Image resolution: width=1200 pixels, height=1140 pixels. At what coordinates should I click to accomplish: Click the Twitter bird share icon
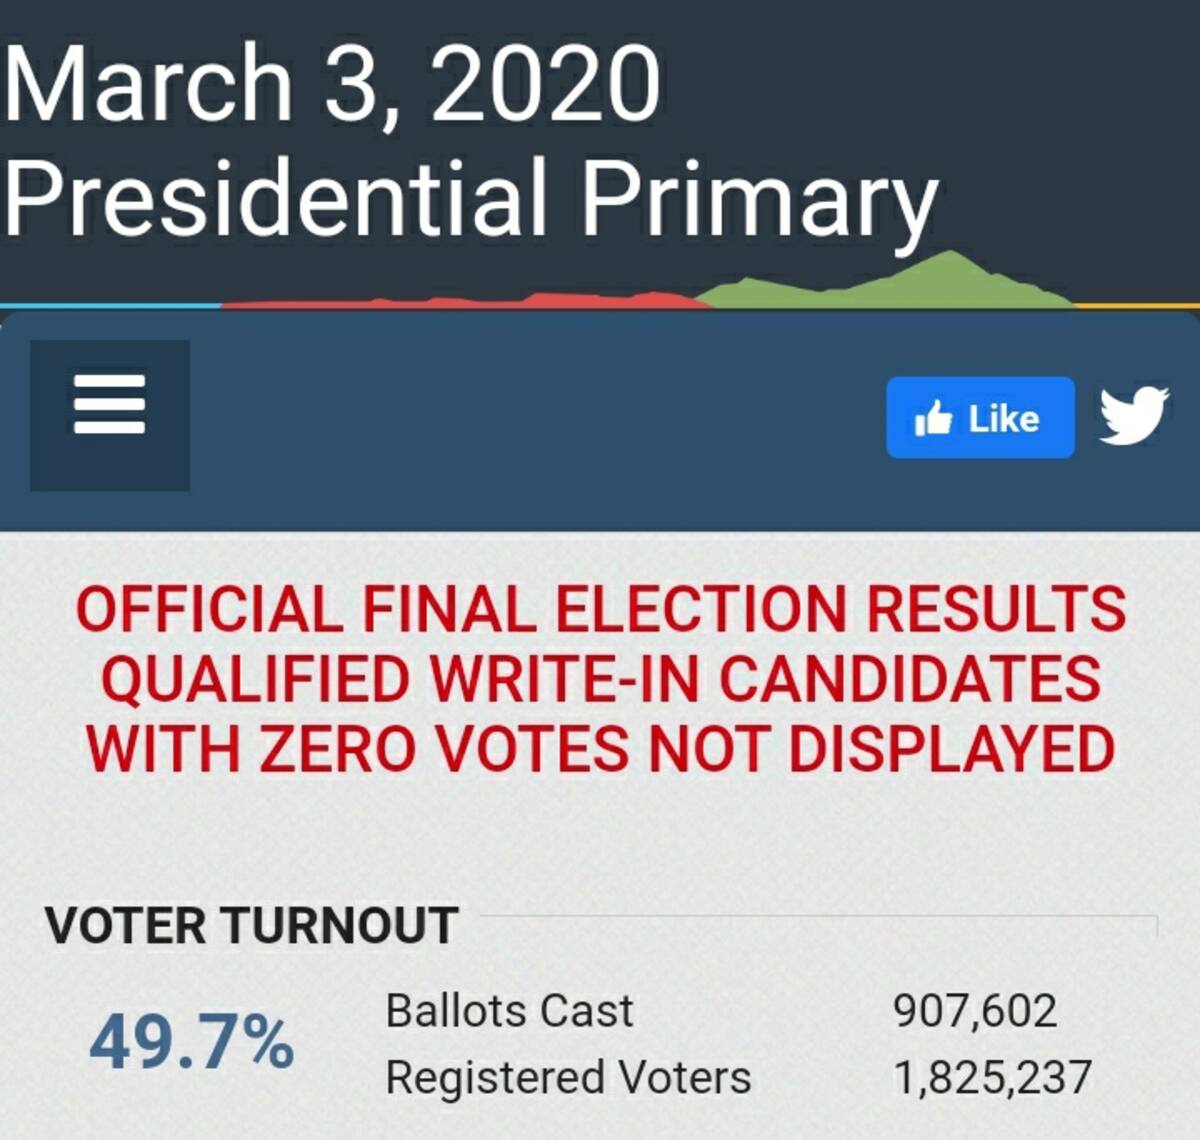pyautogui.click(x=1134, y=415)
